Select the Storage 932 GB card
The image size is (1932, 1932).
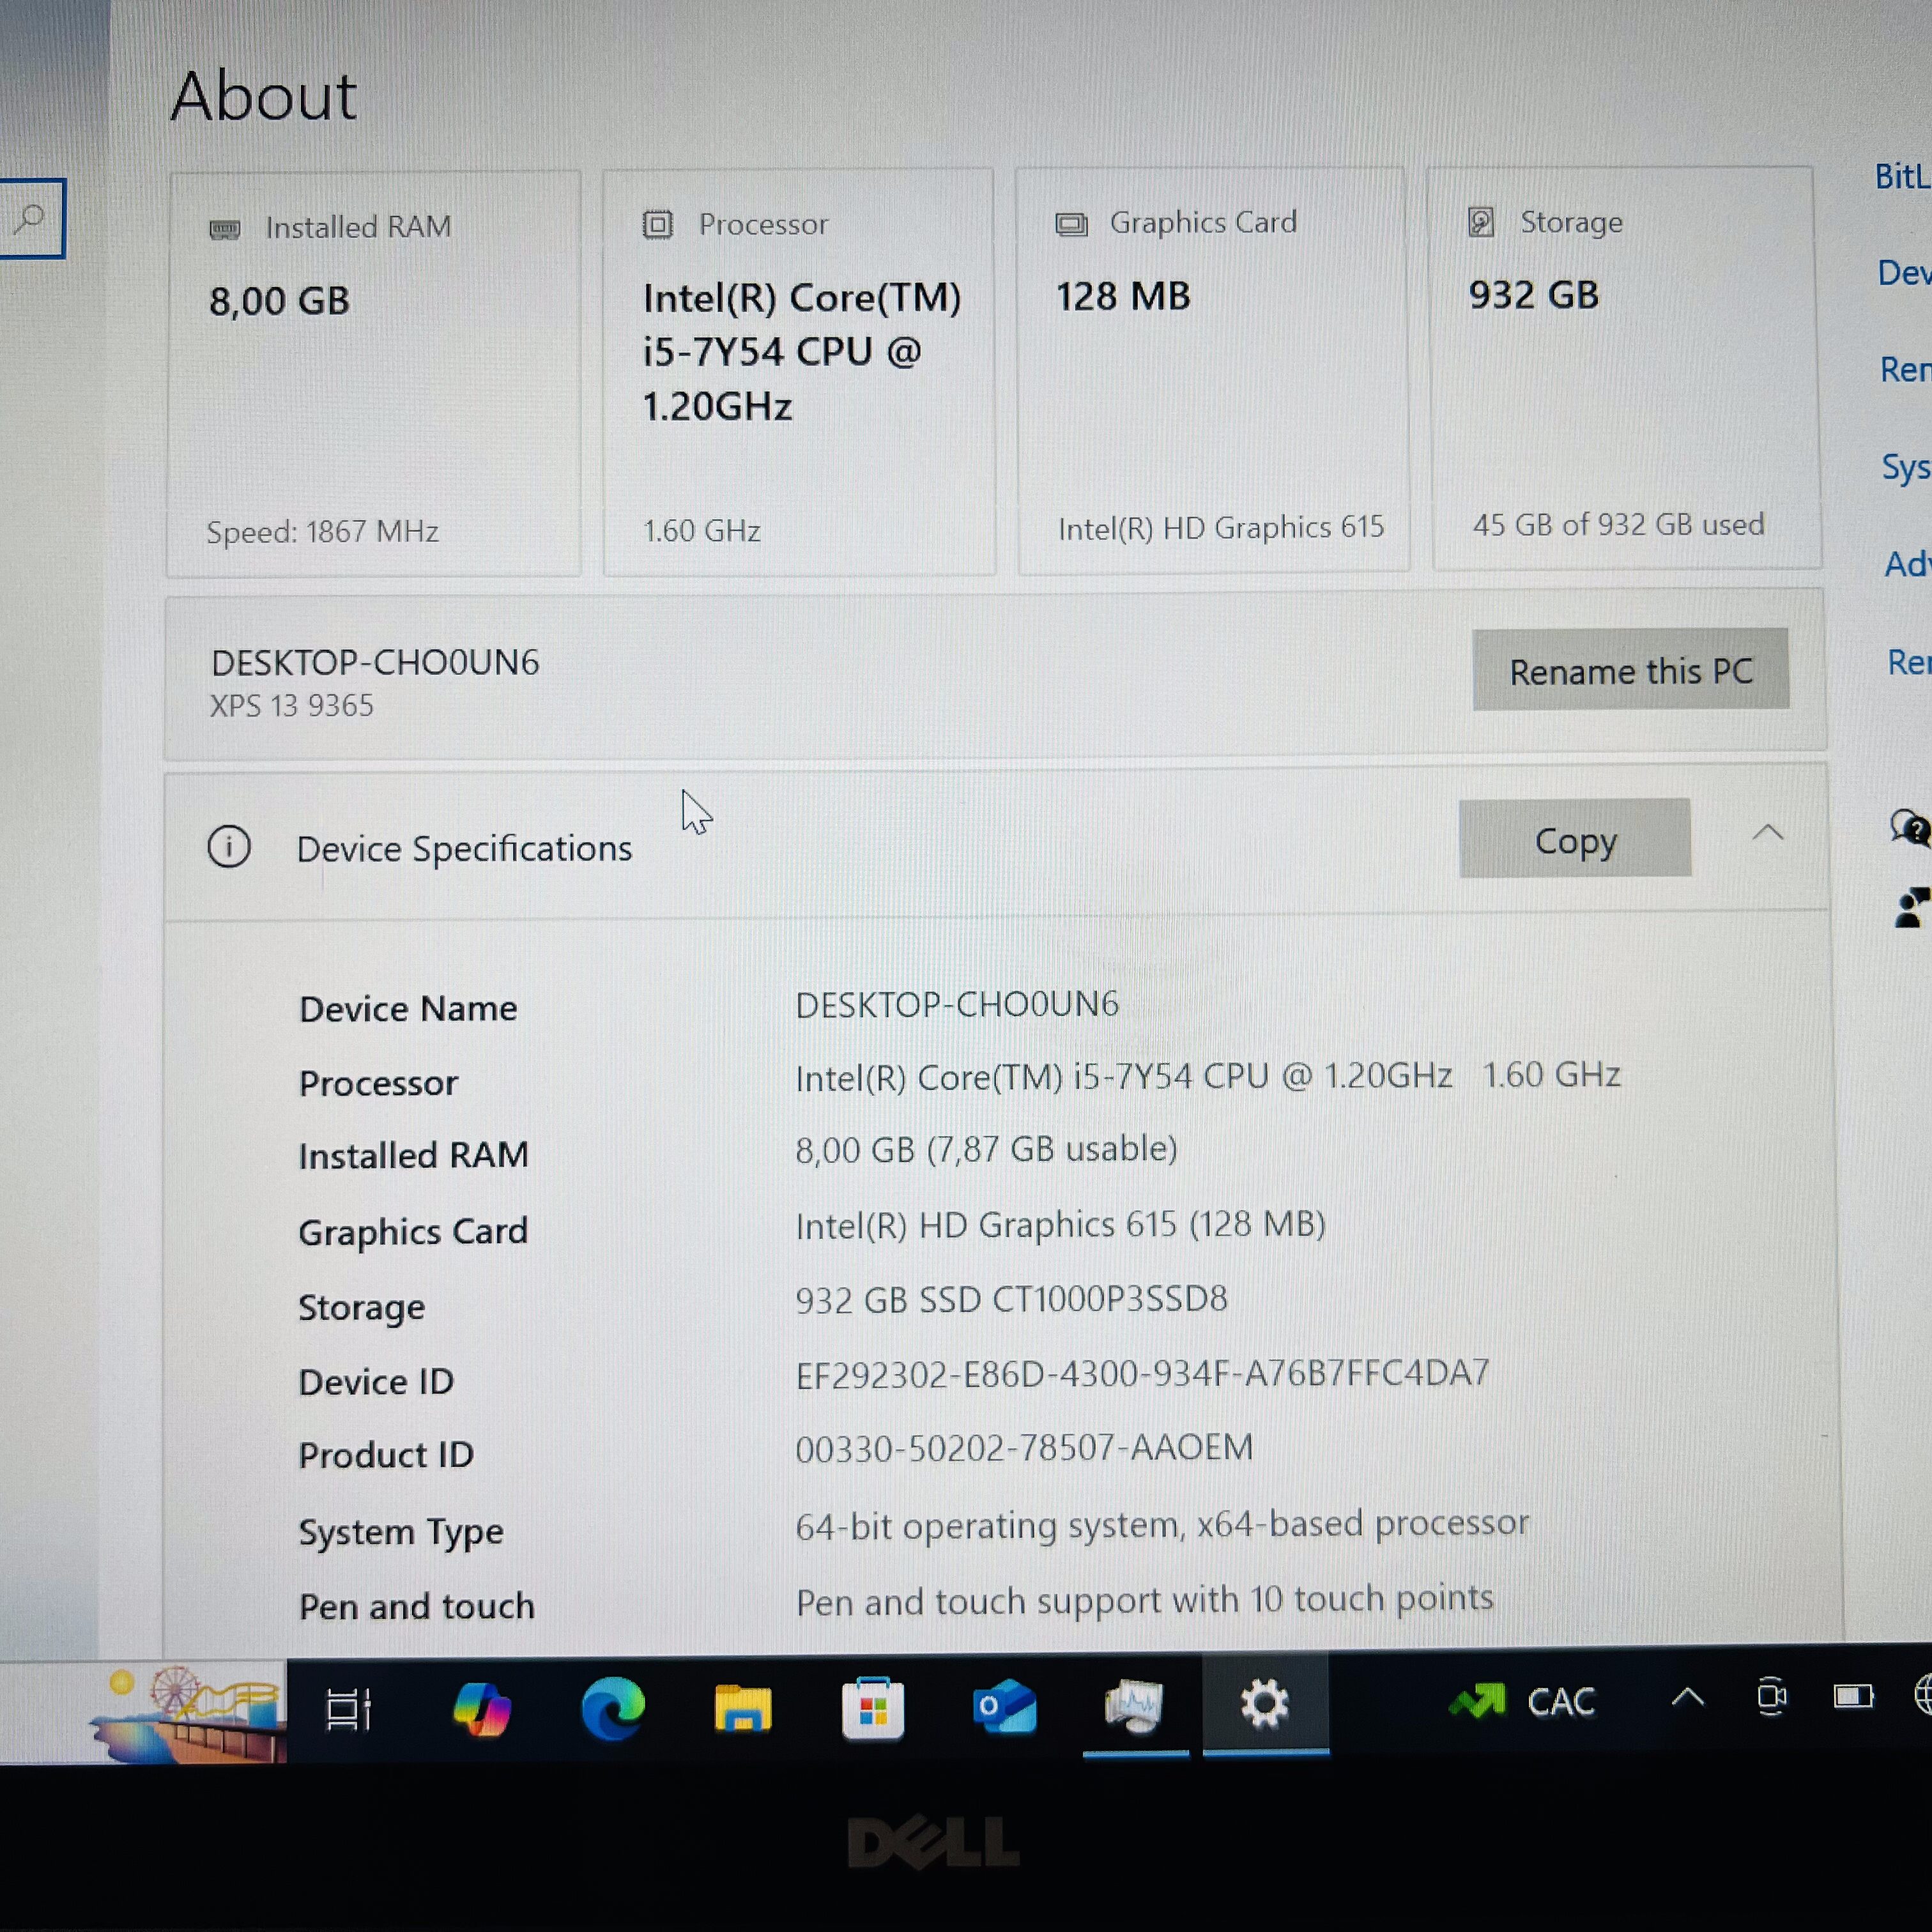pyautogui.click(x=1625, y=370)
